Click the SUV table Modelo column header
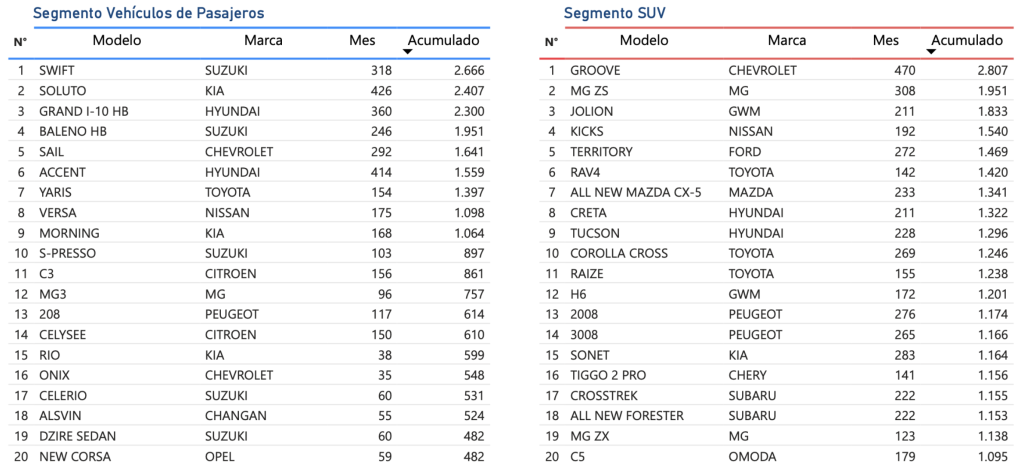This screenshot has width=1024, height=475. click(644, 40)
